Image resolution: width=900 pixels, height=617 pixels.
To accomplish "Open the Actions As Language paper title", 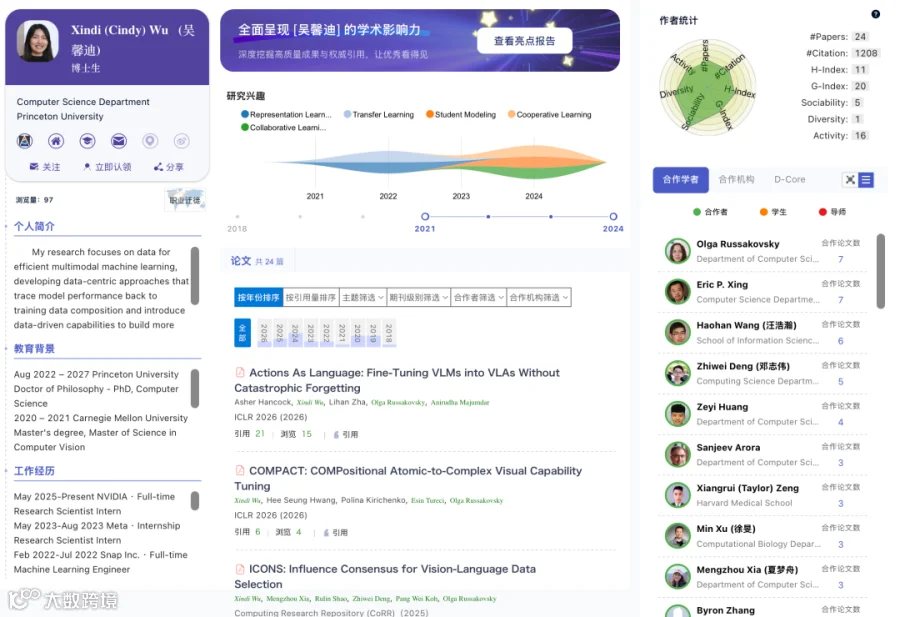I will [397, 380].
